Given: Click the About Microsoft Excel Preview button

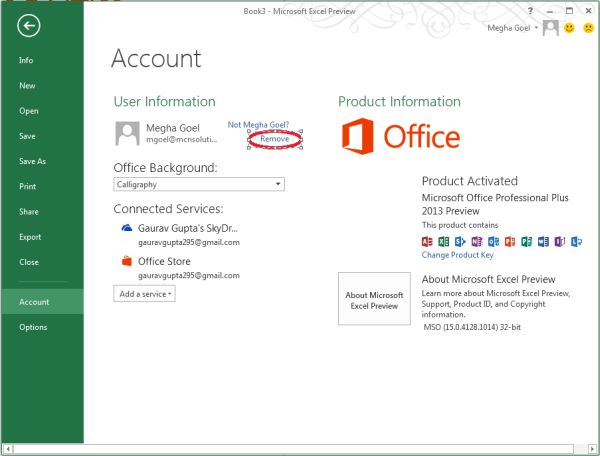Looking at the screenshot, I should tap(374, 299).
